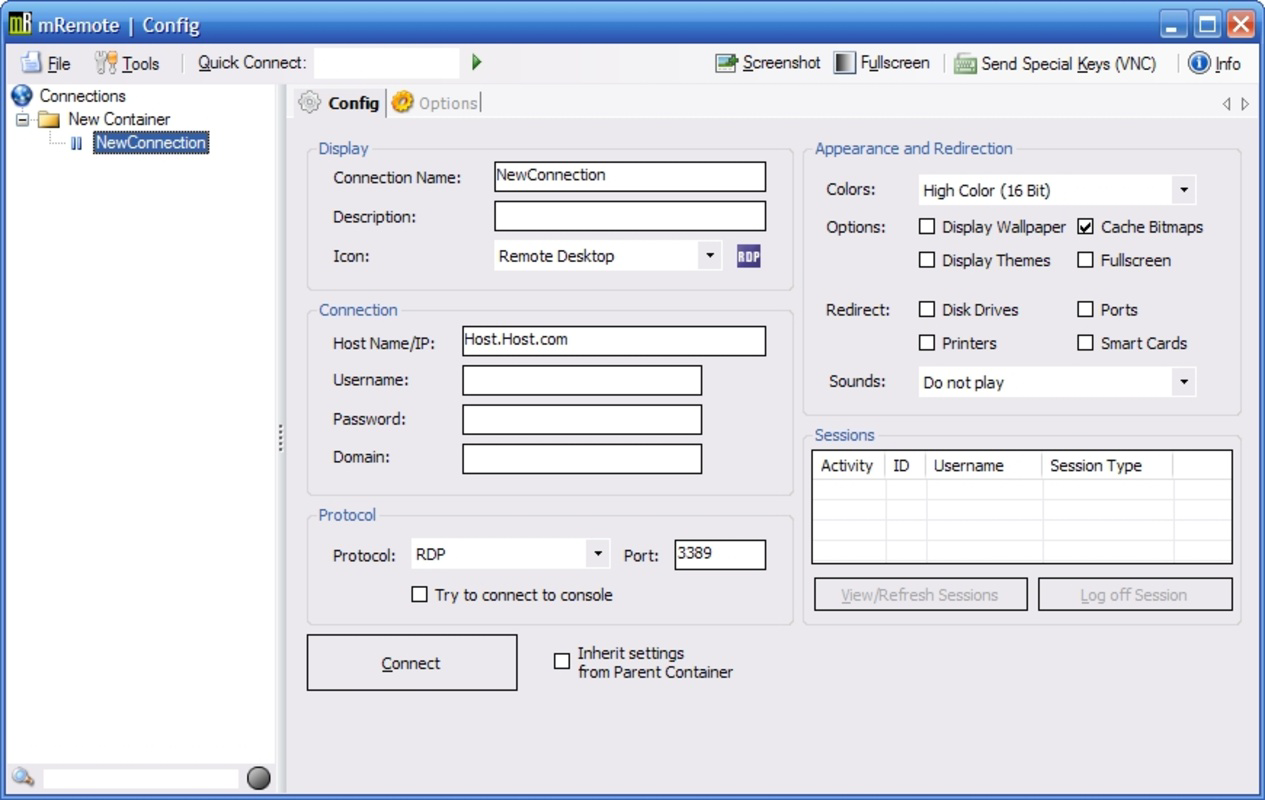
Task: Enable Disk Drives redirection
Action: coord(927,310)
